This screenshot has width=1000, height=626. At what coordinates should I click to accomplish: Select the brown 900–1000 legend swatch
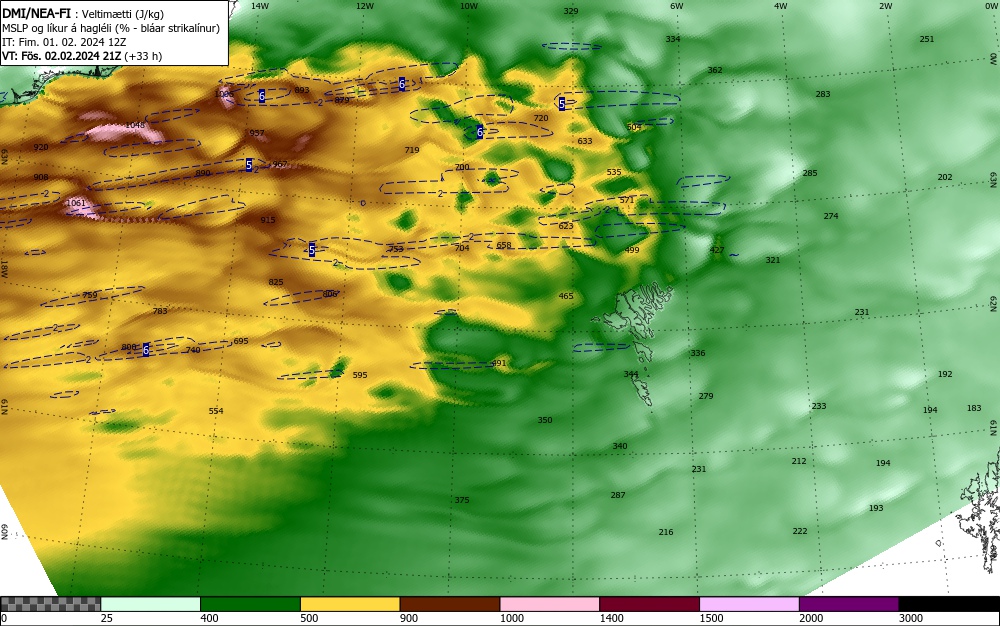coord(450,604)
